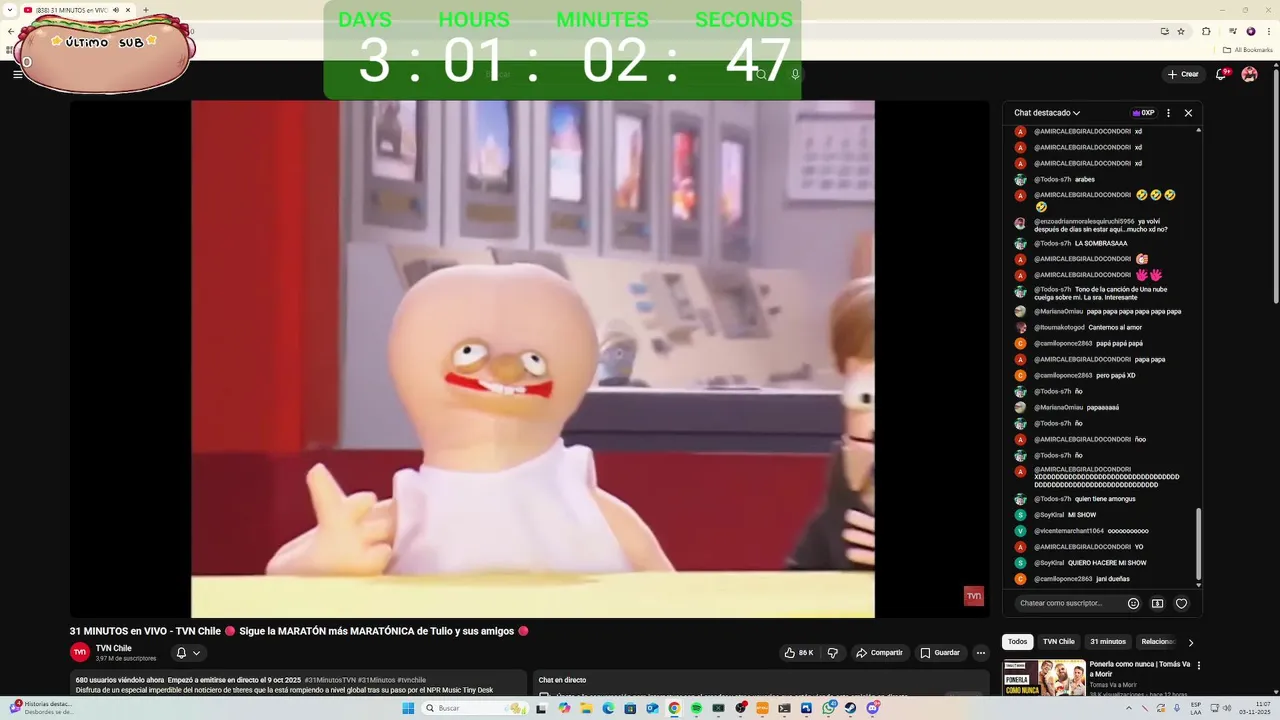Show next filter chips with arrow
The width and height of the screenshot is (1280, 720).
tap(1190, 642)
